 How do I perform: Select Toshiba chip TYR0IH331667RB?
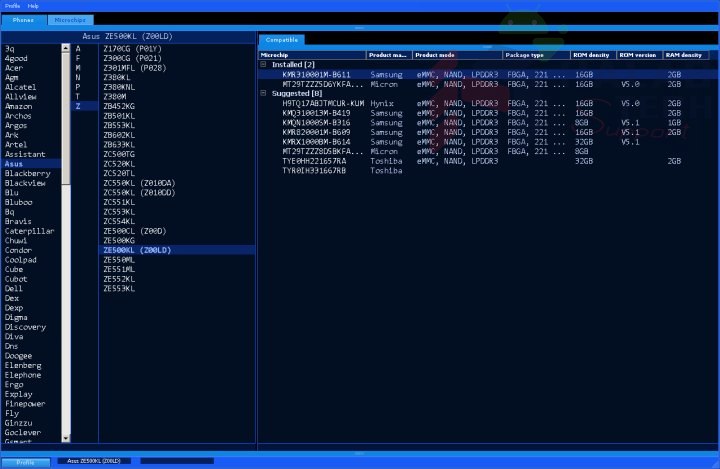[487, 170]
